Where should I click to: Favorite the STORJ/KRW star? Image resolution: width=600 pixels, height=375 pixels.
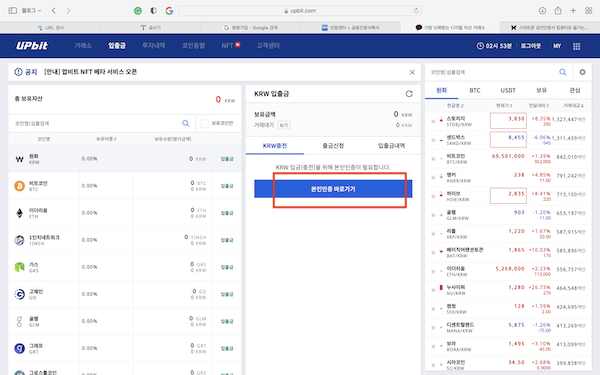click(x=433, y=121)
